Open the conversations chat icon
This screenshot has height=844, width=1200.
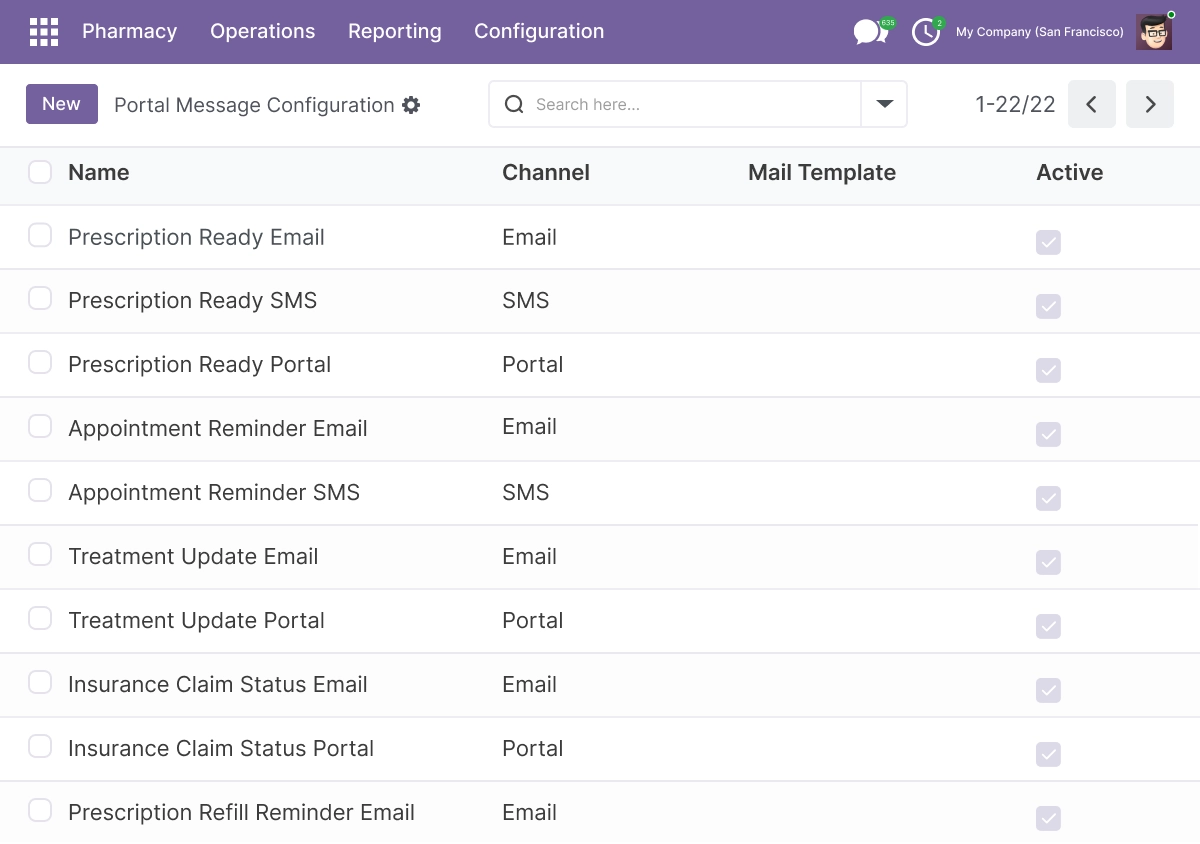871,32
